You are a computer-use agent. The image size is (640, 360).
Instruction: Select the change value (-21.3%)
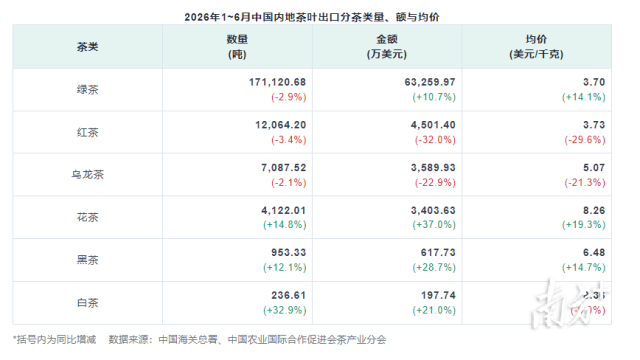coord(585,183)
